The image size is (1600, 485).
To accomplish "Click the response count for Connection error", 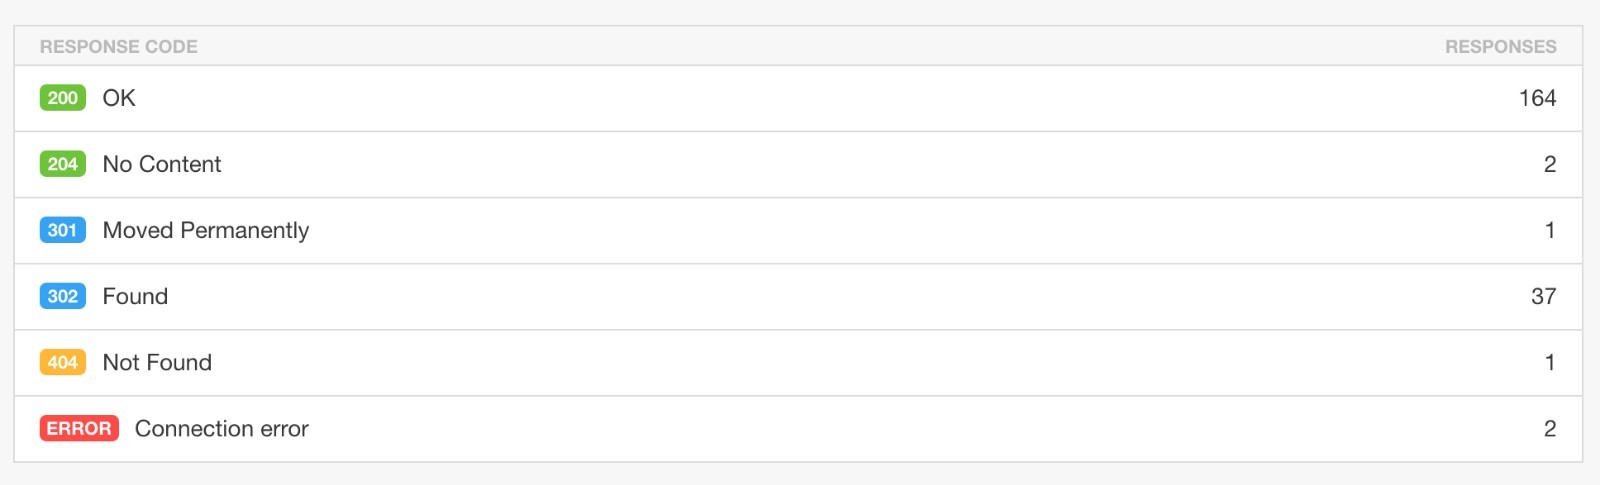I will click(1550, 428).
